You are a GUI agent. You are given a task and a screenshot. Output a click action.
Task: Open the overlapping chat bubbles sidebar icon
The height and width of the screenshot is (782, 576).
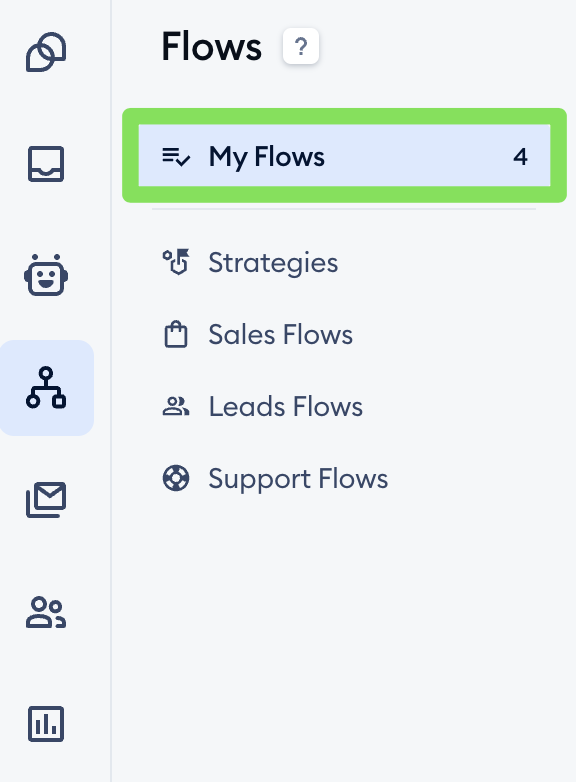[x=46, y=52]
